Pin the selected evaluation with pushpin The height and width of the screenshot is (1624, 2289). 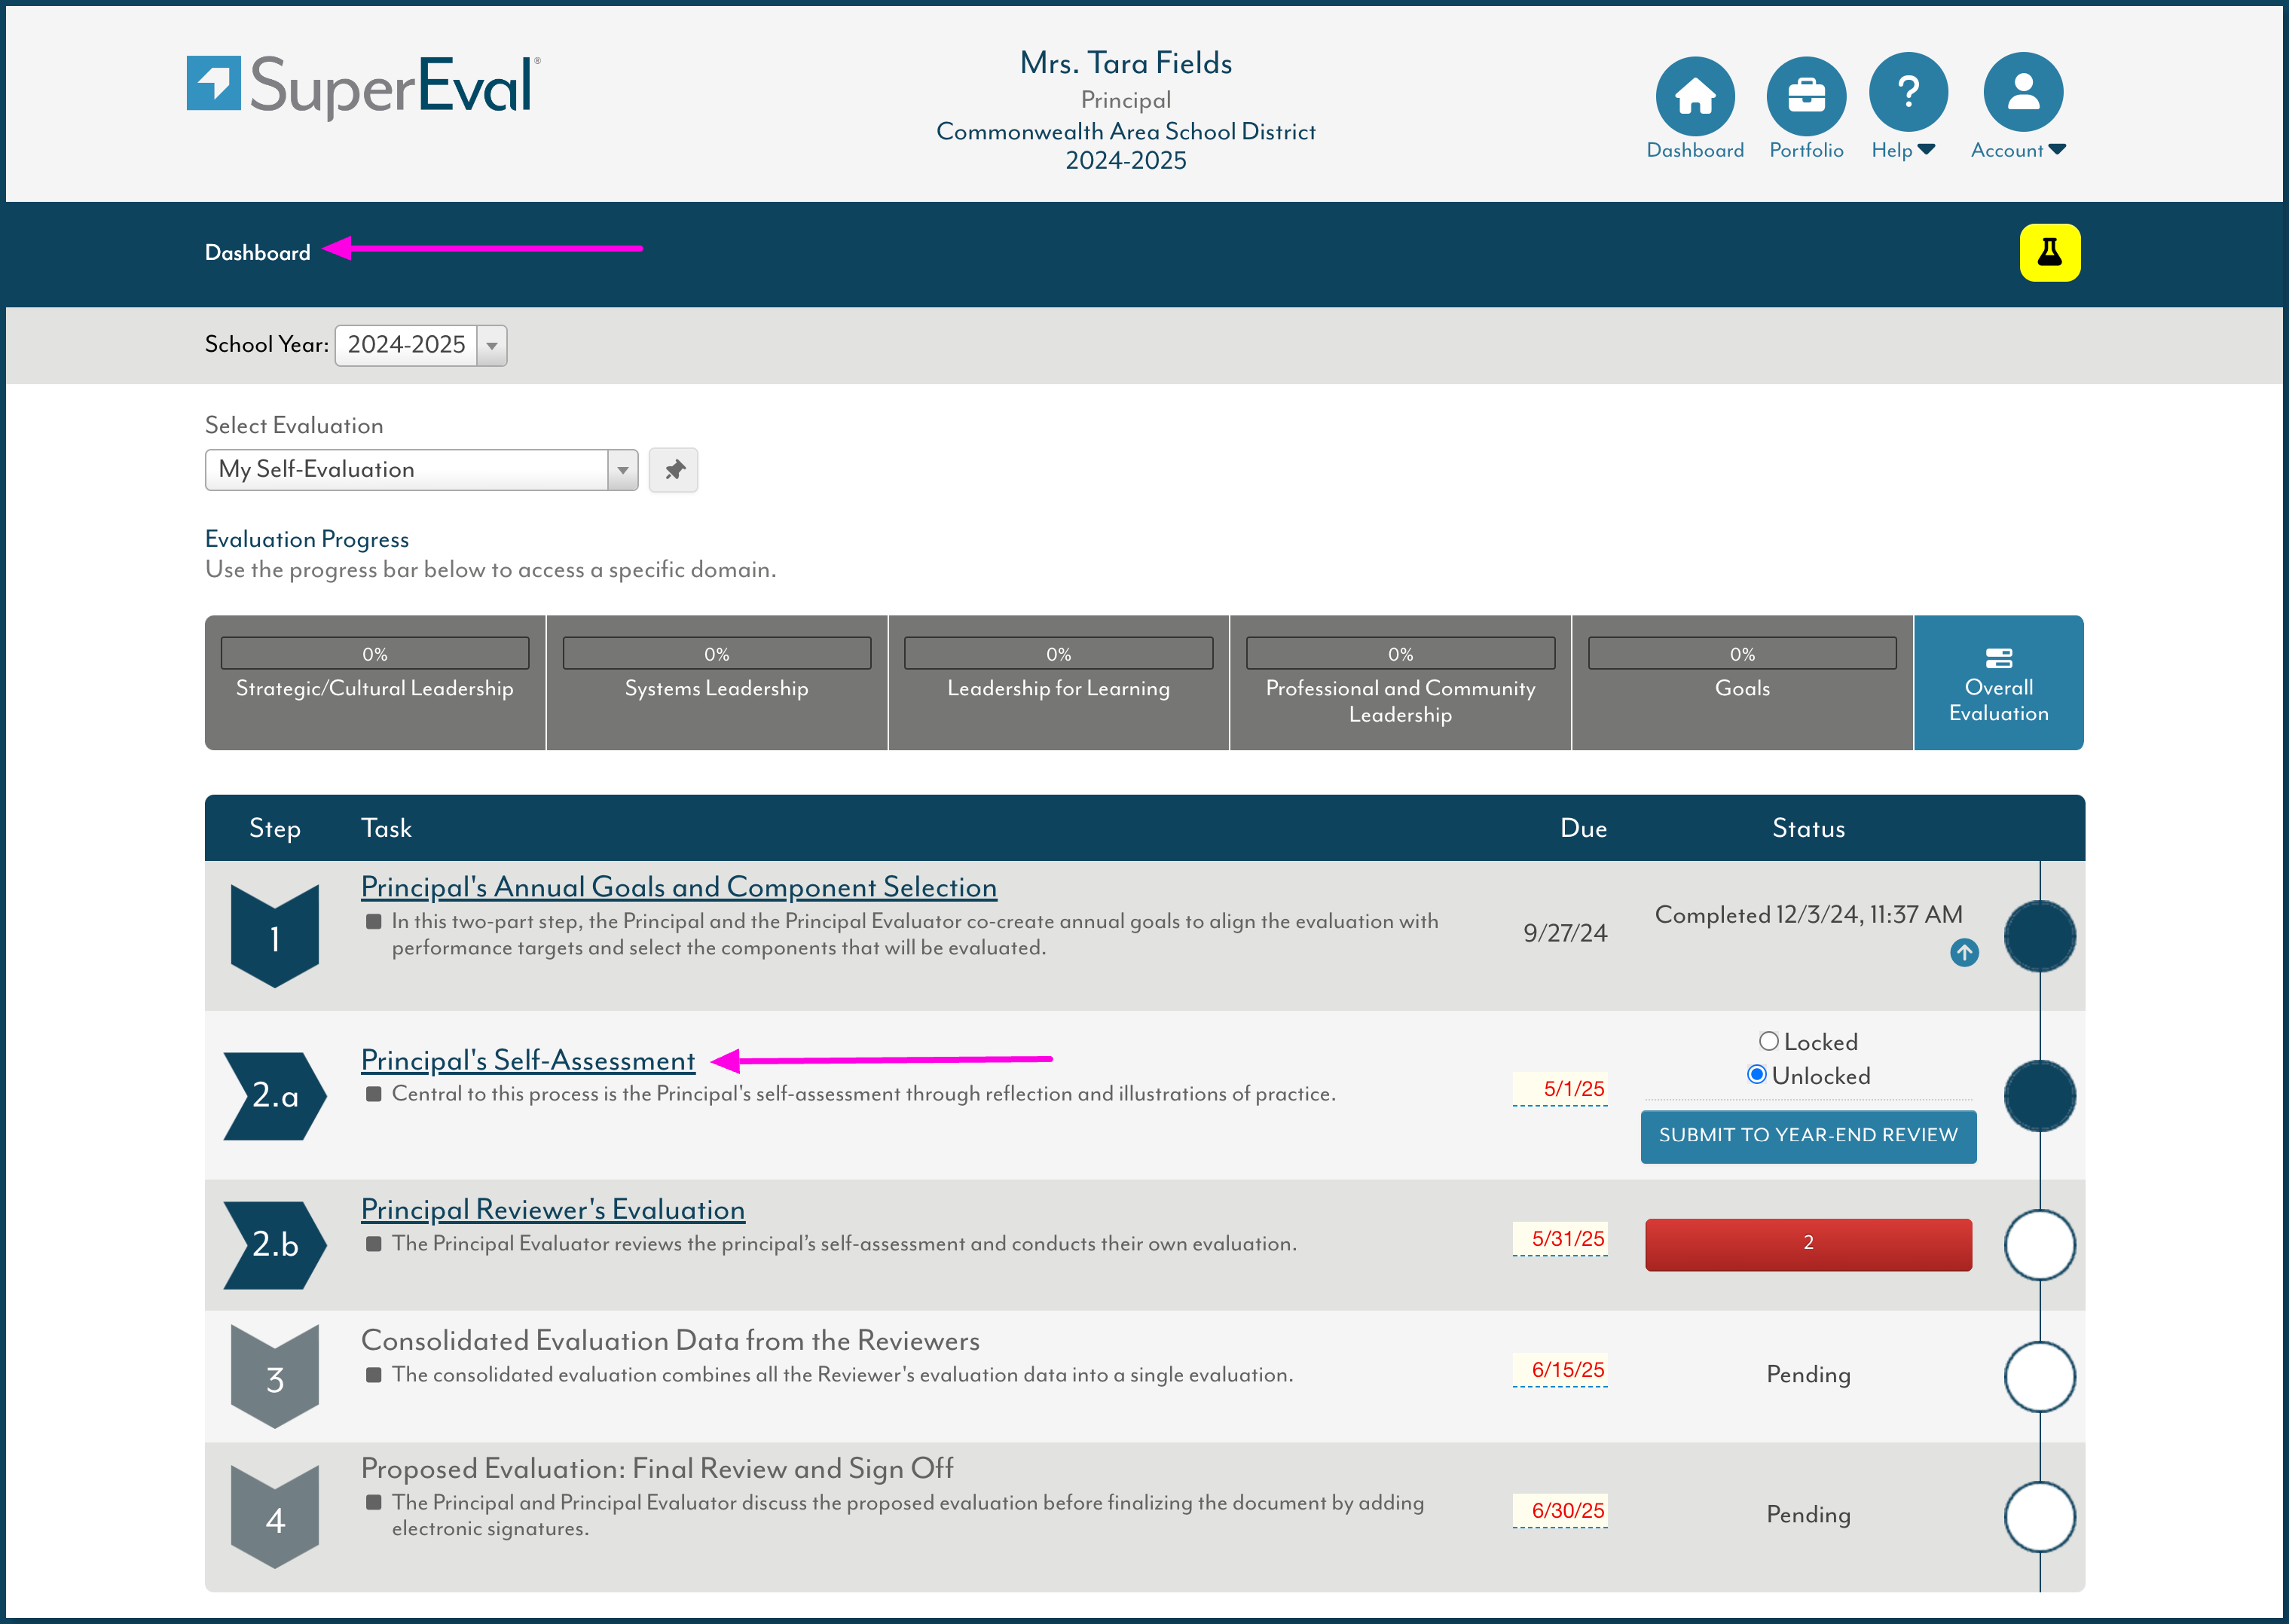pyautogui.click(x=674, y=470)
